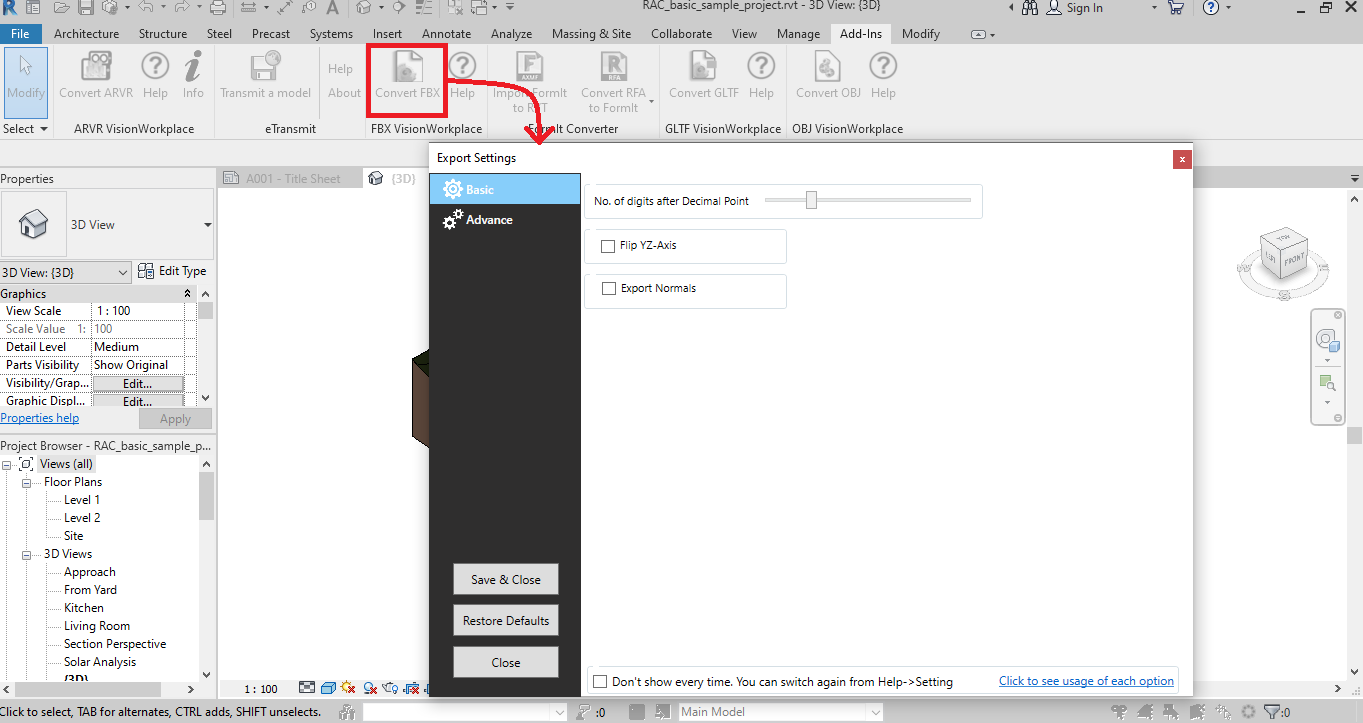Click the Default 3D View house icon
Image resolution: width=1363 pixels, height=723 pixels.
[x=364, y=8]
